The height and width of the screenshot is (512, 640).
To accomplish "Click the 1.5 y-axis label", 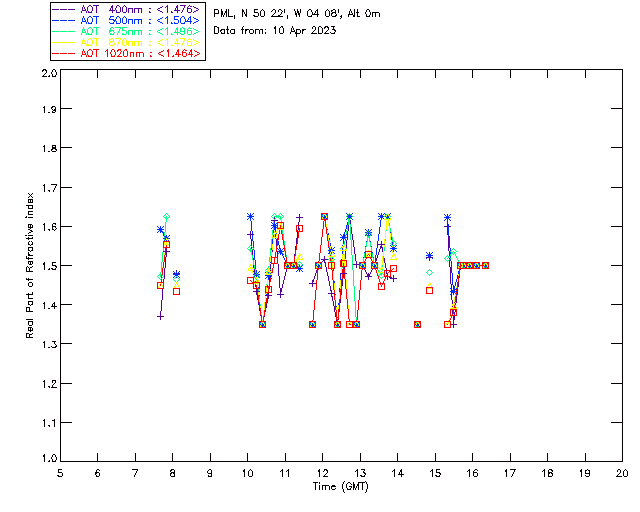I will point(49,266).
